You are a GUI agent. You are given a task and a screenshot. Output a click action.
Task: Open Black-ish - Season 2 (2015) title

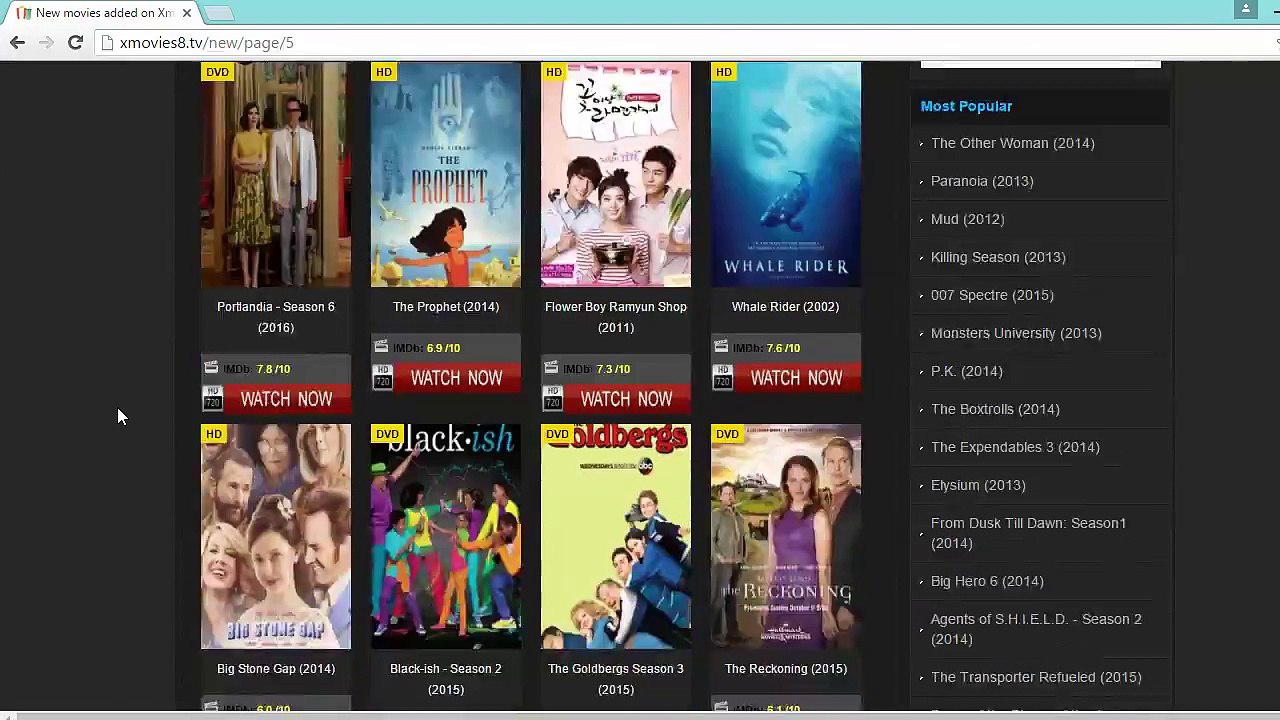point(446,679)
